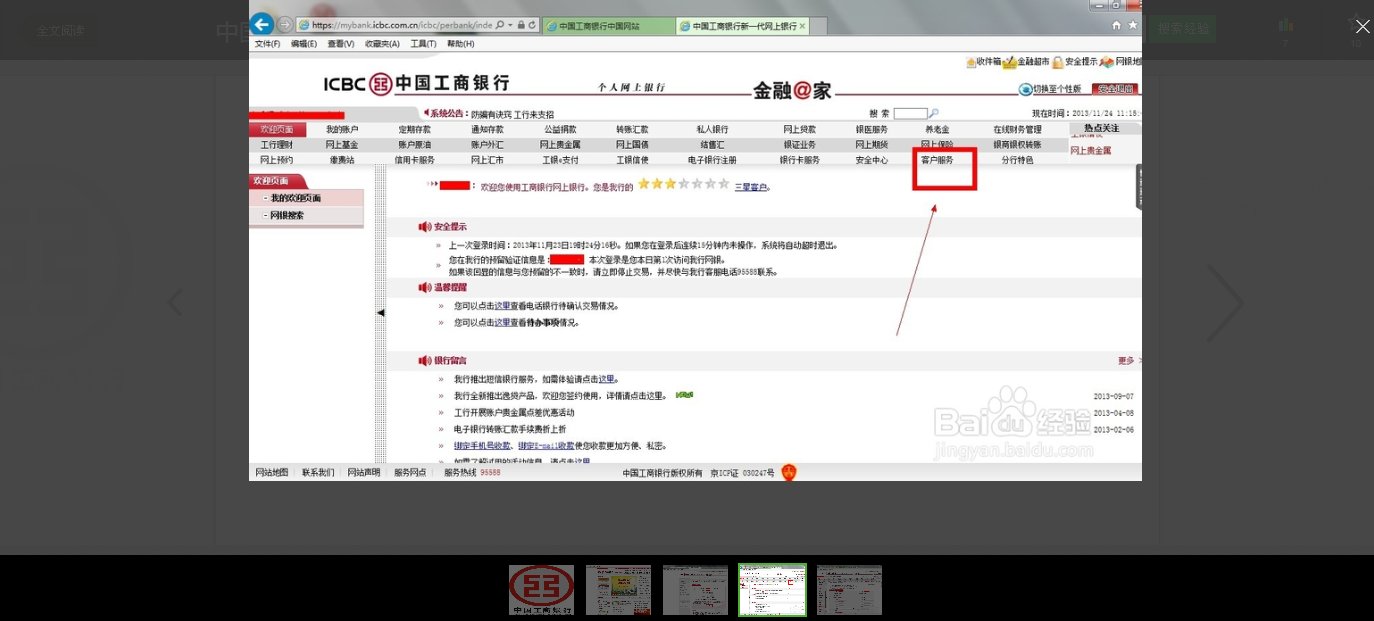Click 网站地图 in the footer

[x=272, y=472]
